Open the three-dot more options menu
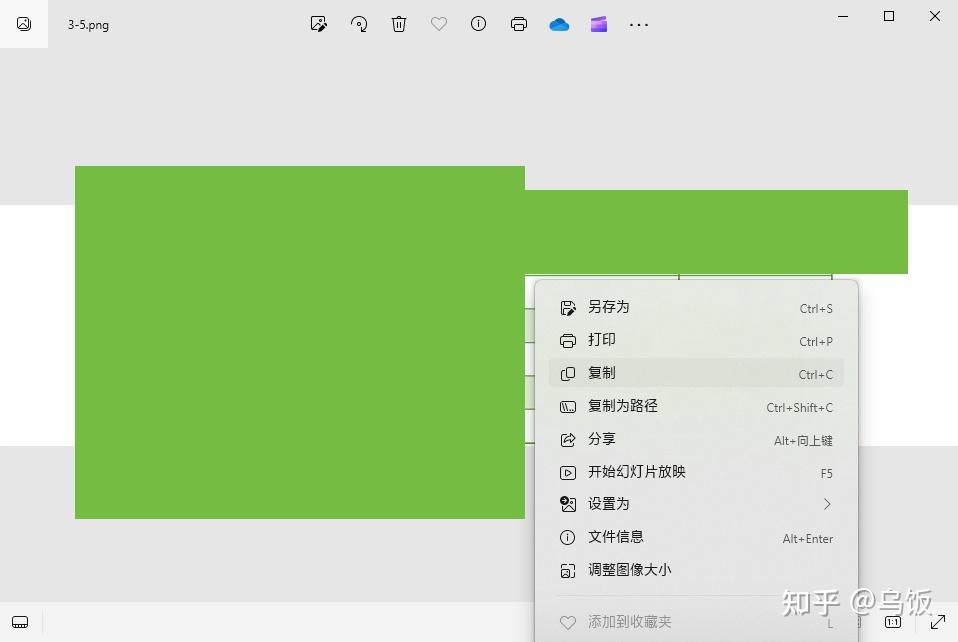 (x=638, y=25)
